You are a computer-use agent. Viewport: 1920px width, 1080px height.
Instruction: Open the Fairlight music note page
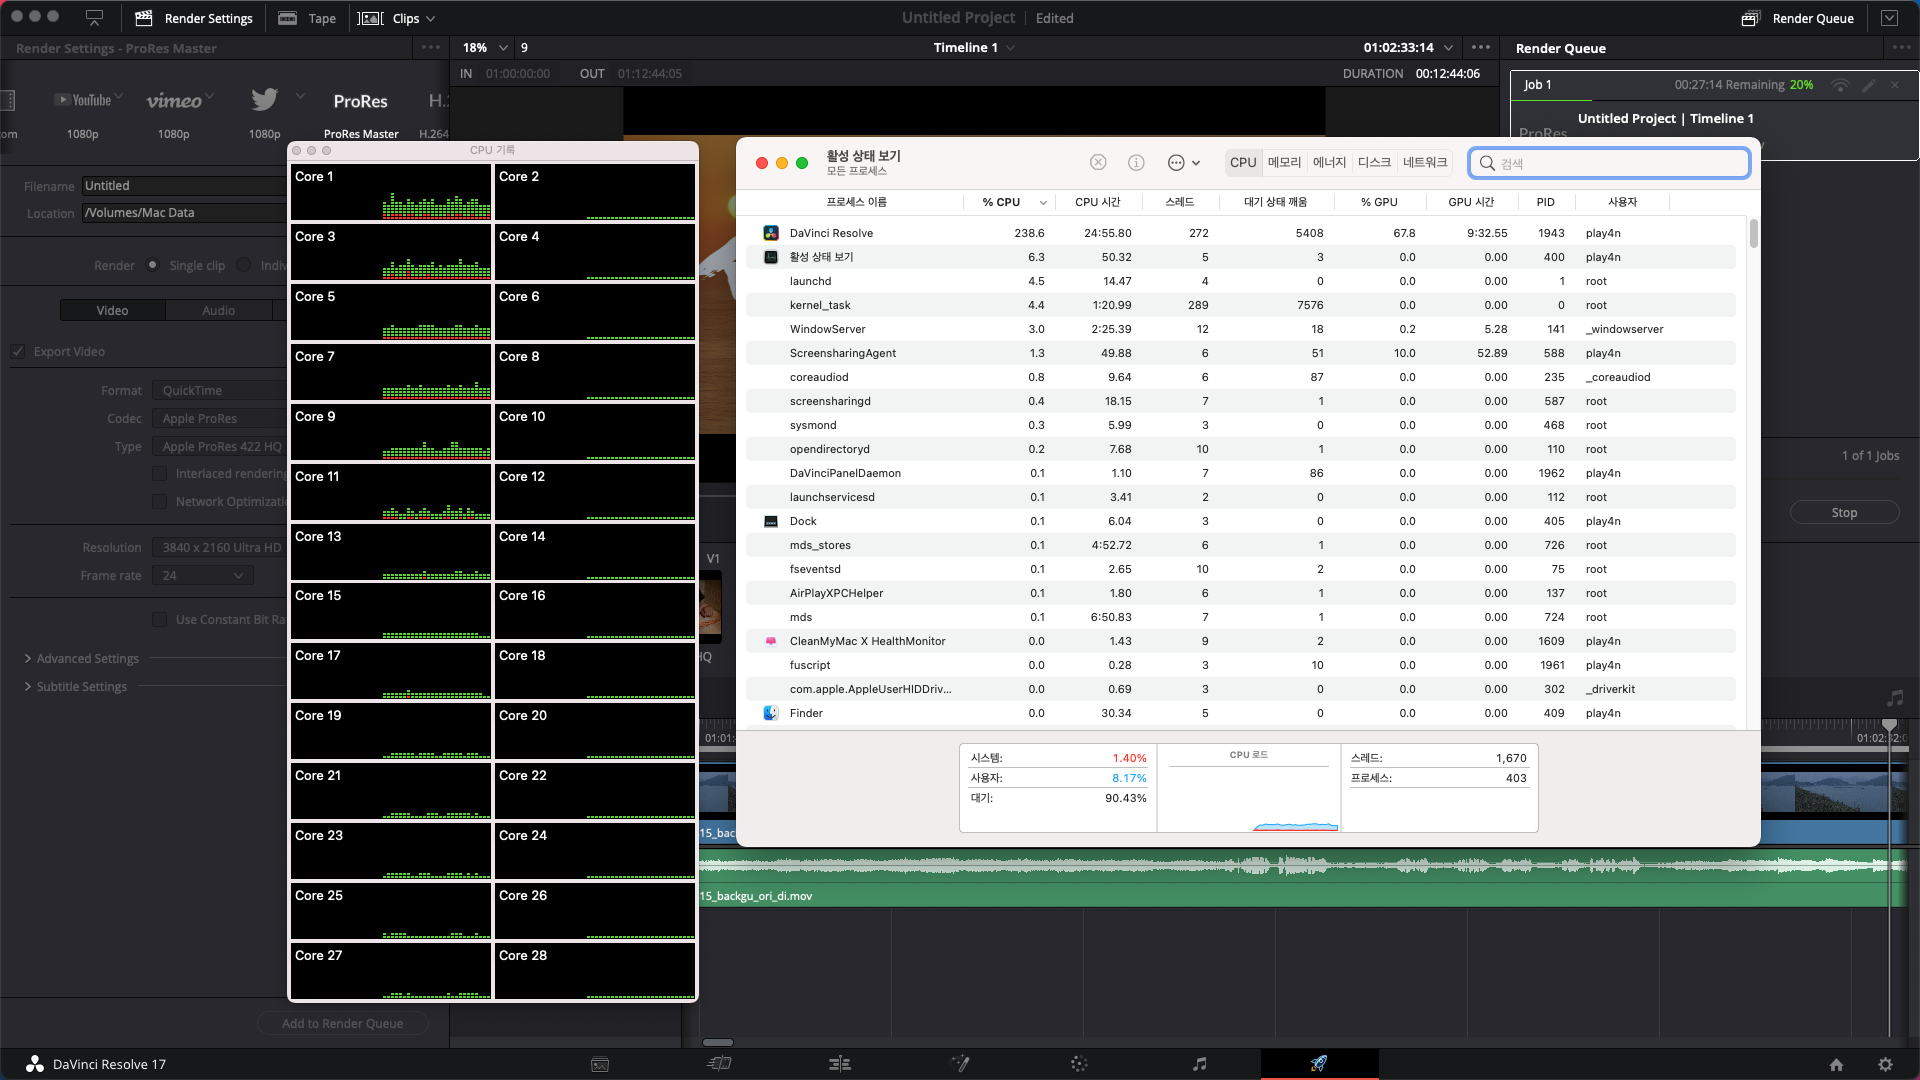(x=1199, y=1064)
